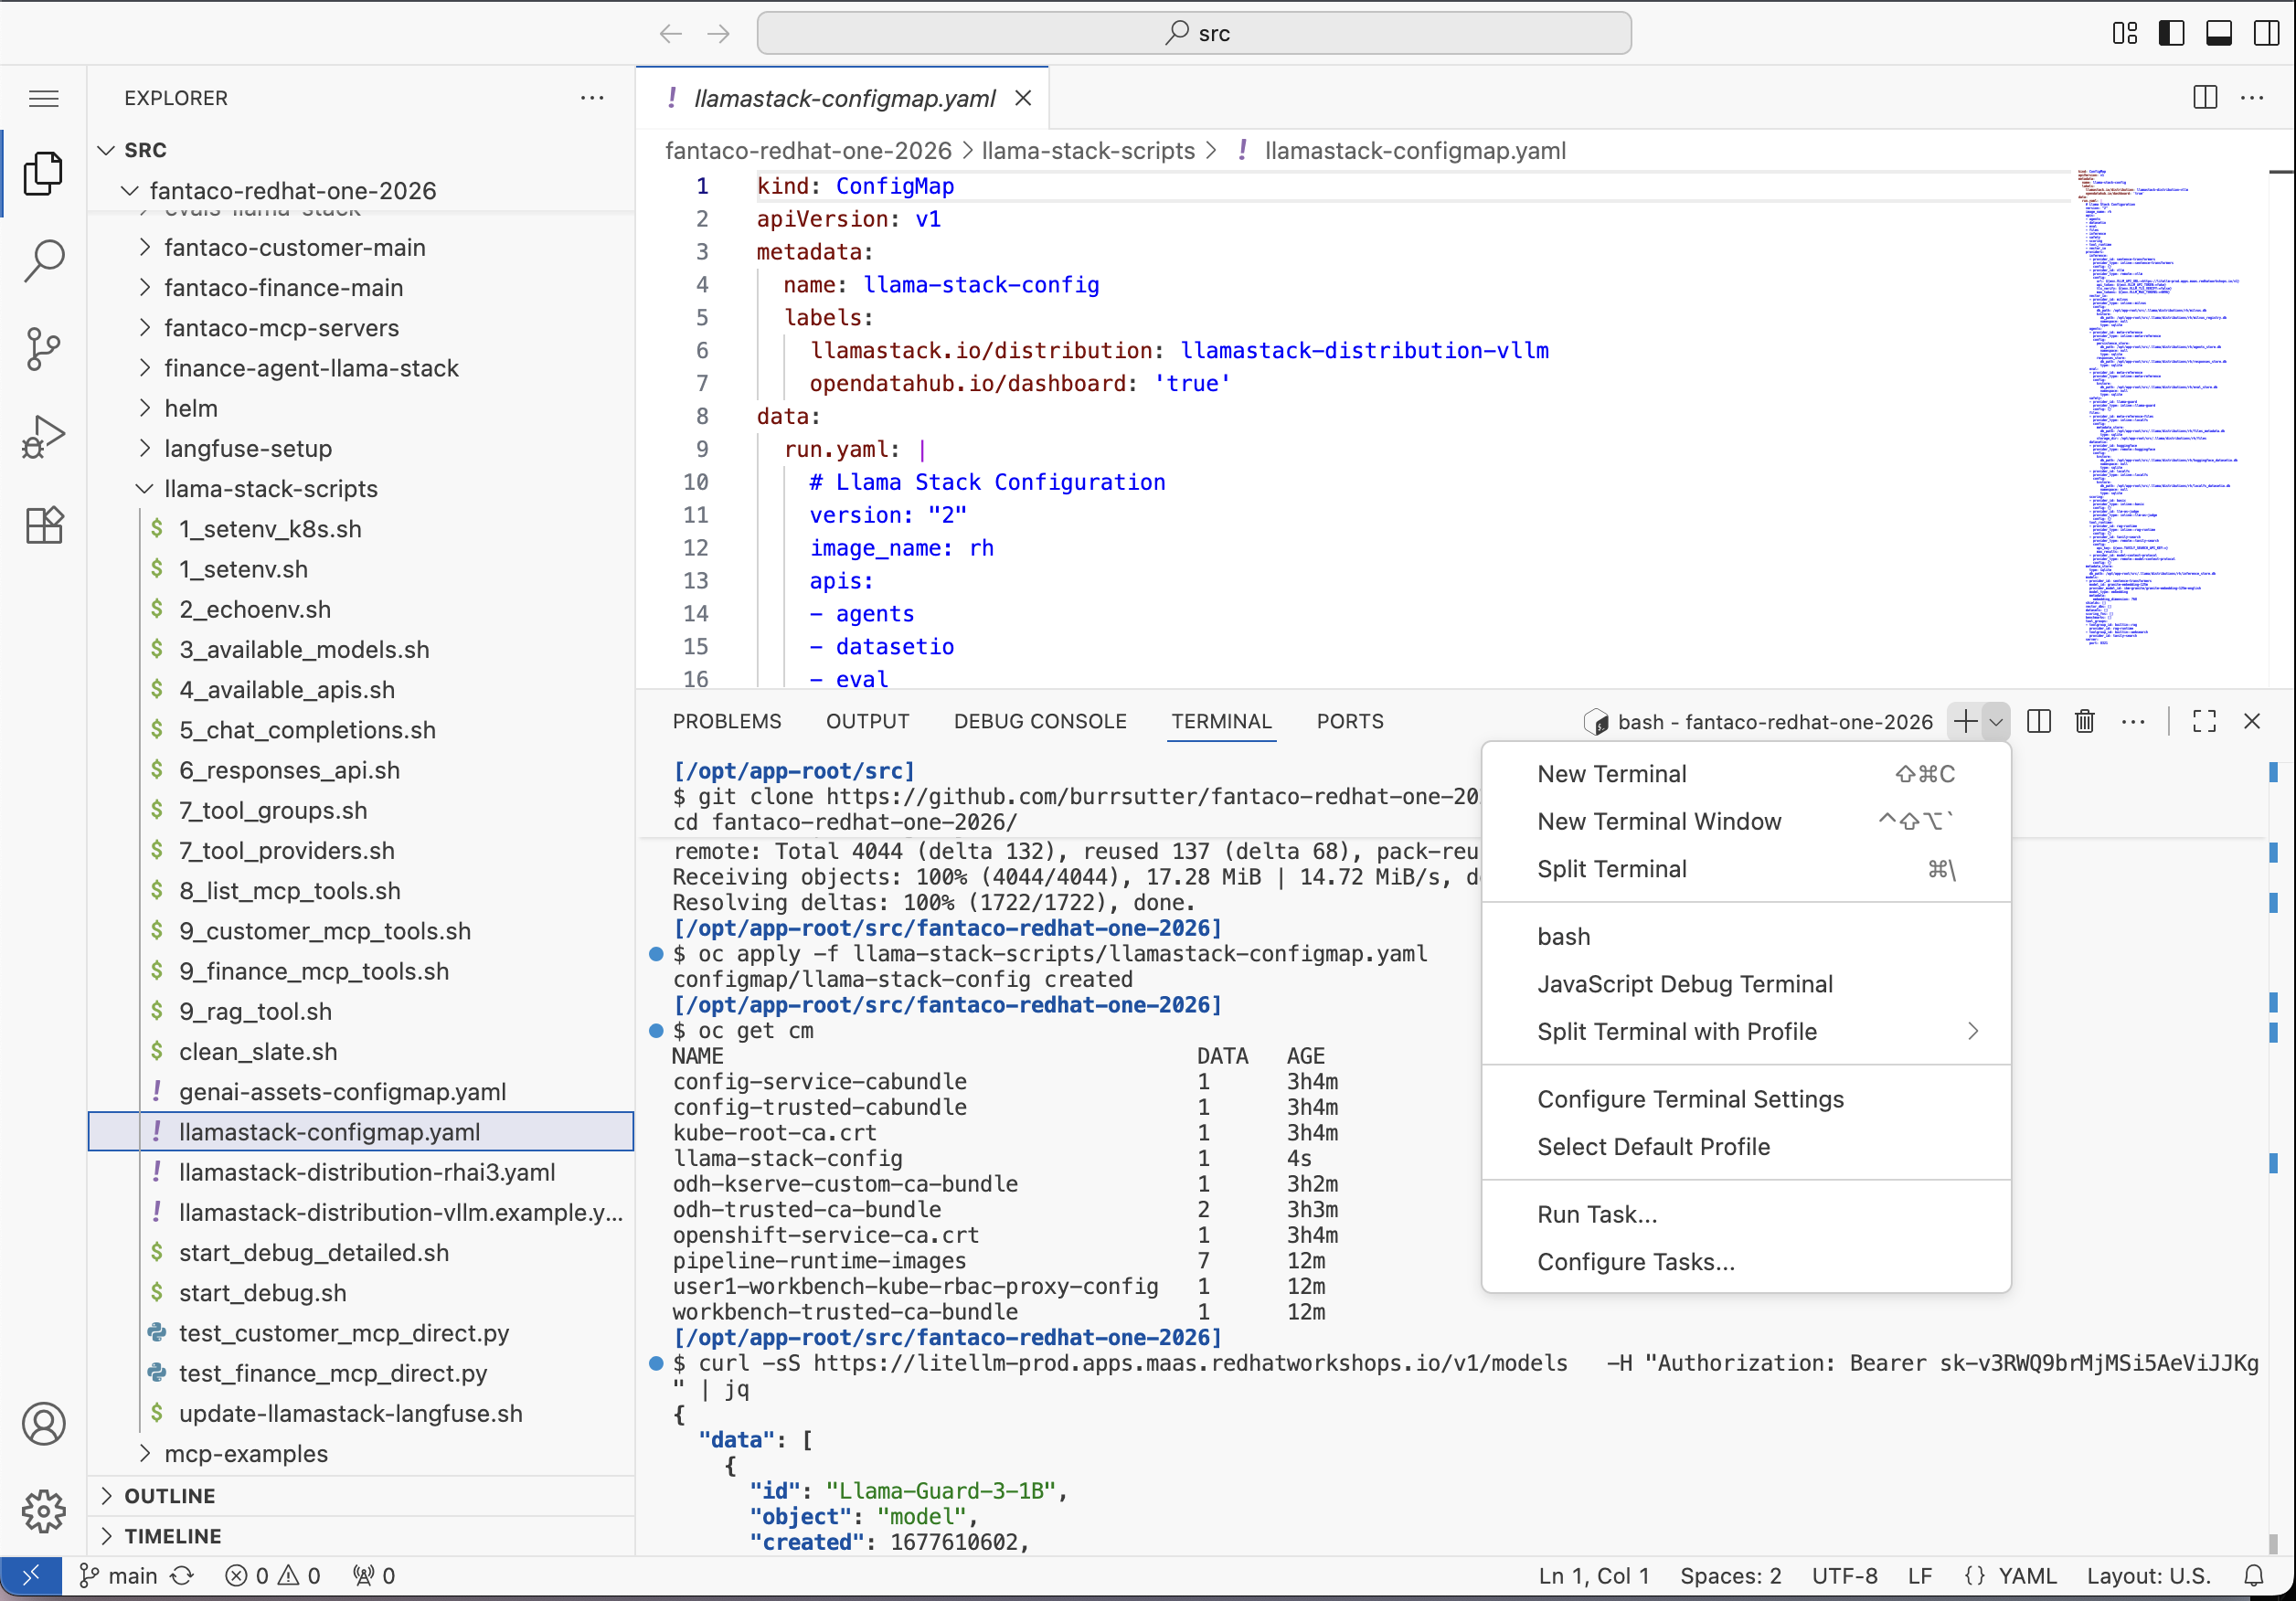Kill the active terminal with trash icon
2296x1601 pixels.
[2085, 721]
